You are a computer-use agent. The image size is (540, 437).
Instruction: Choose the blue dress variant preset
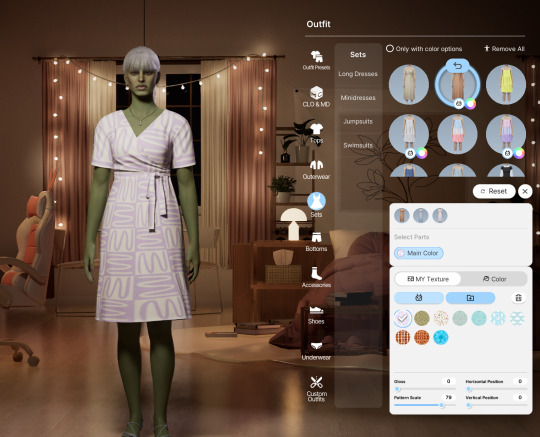click(421, 216)
